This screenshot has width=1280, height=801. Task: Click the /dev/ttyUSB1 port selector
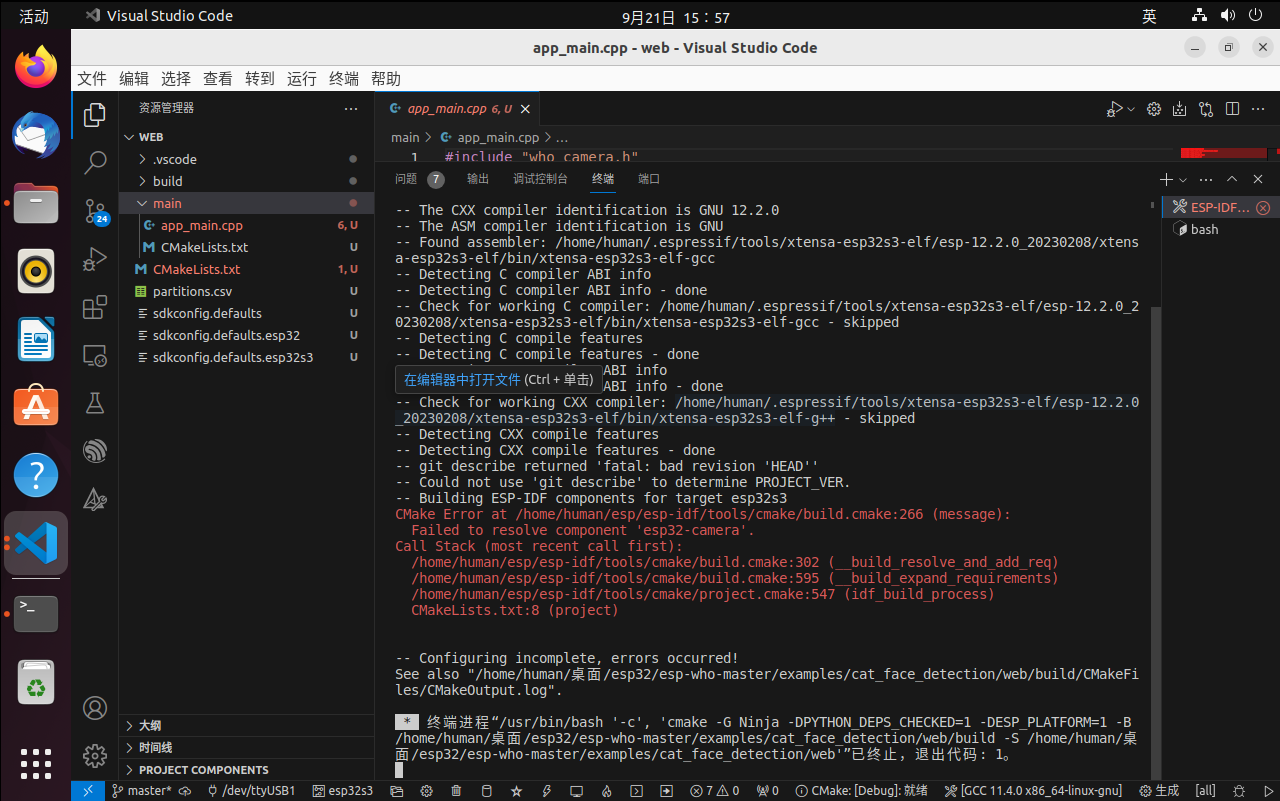pyautogui.click(x=251, y=791)
